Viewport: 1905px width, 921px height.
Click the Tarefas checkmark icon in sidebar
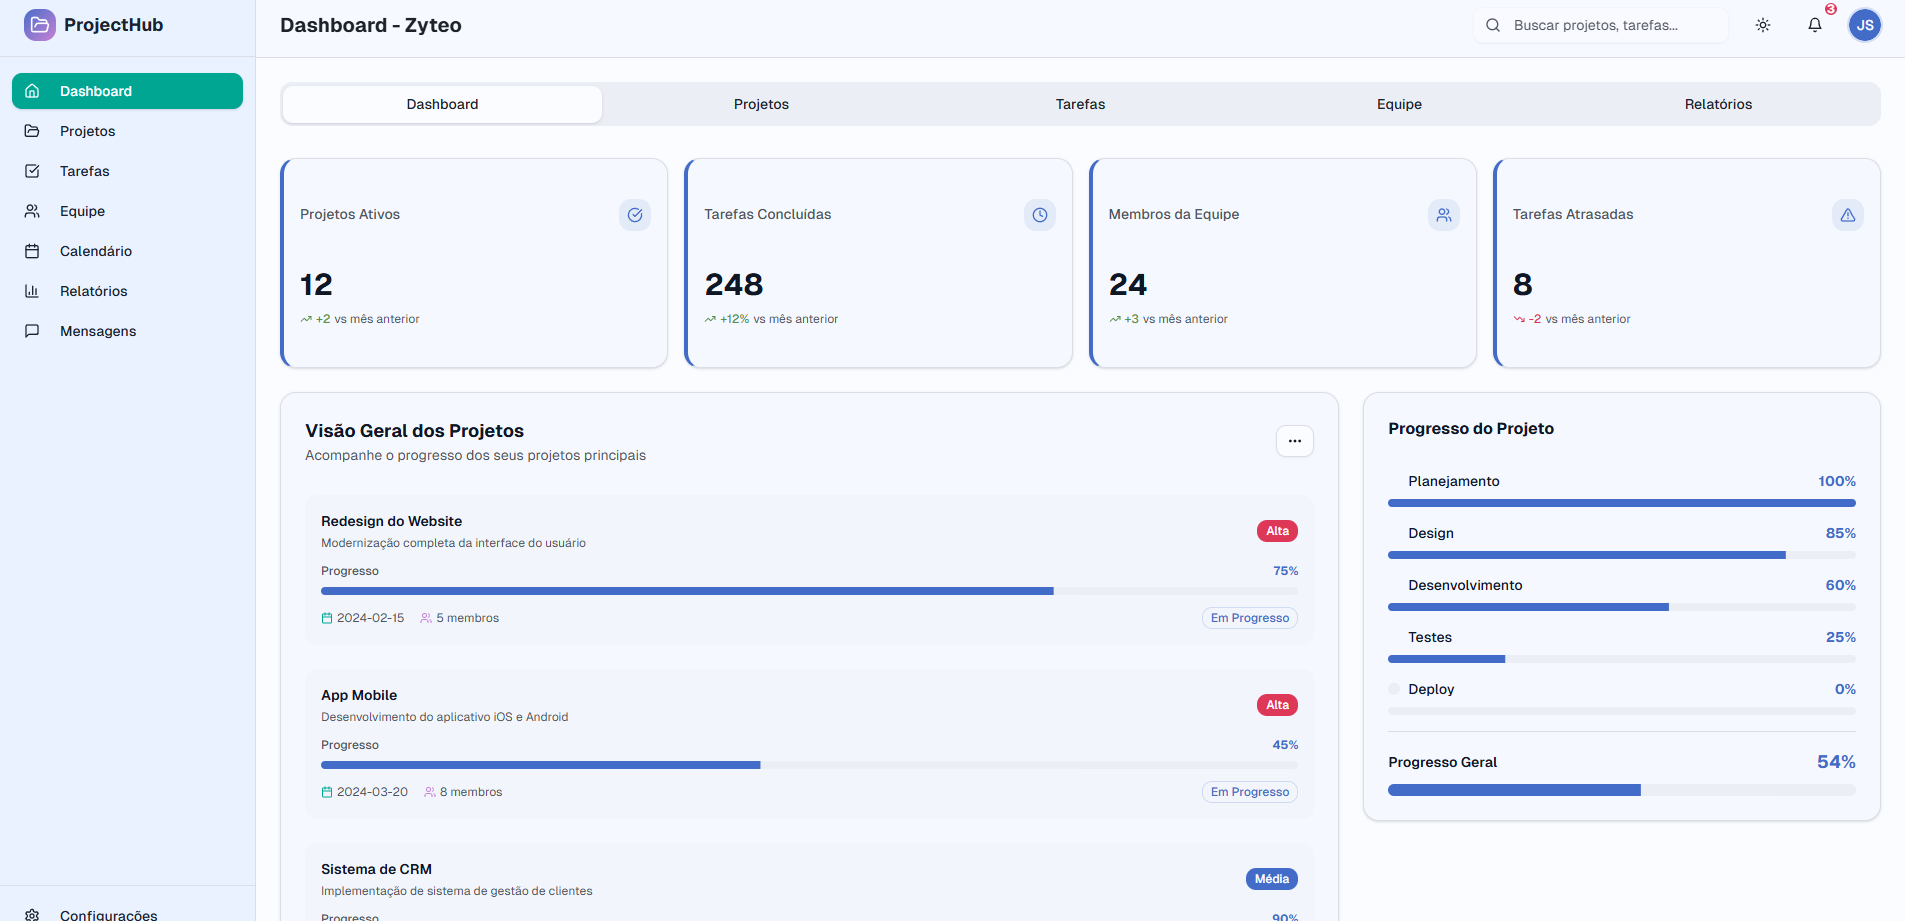tap(33, 171)
